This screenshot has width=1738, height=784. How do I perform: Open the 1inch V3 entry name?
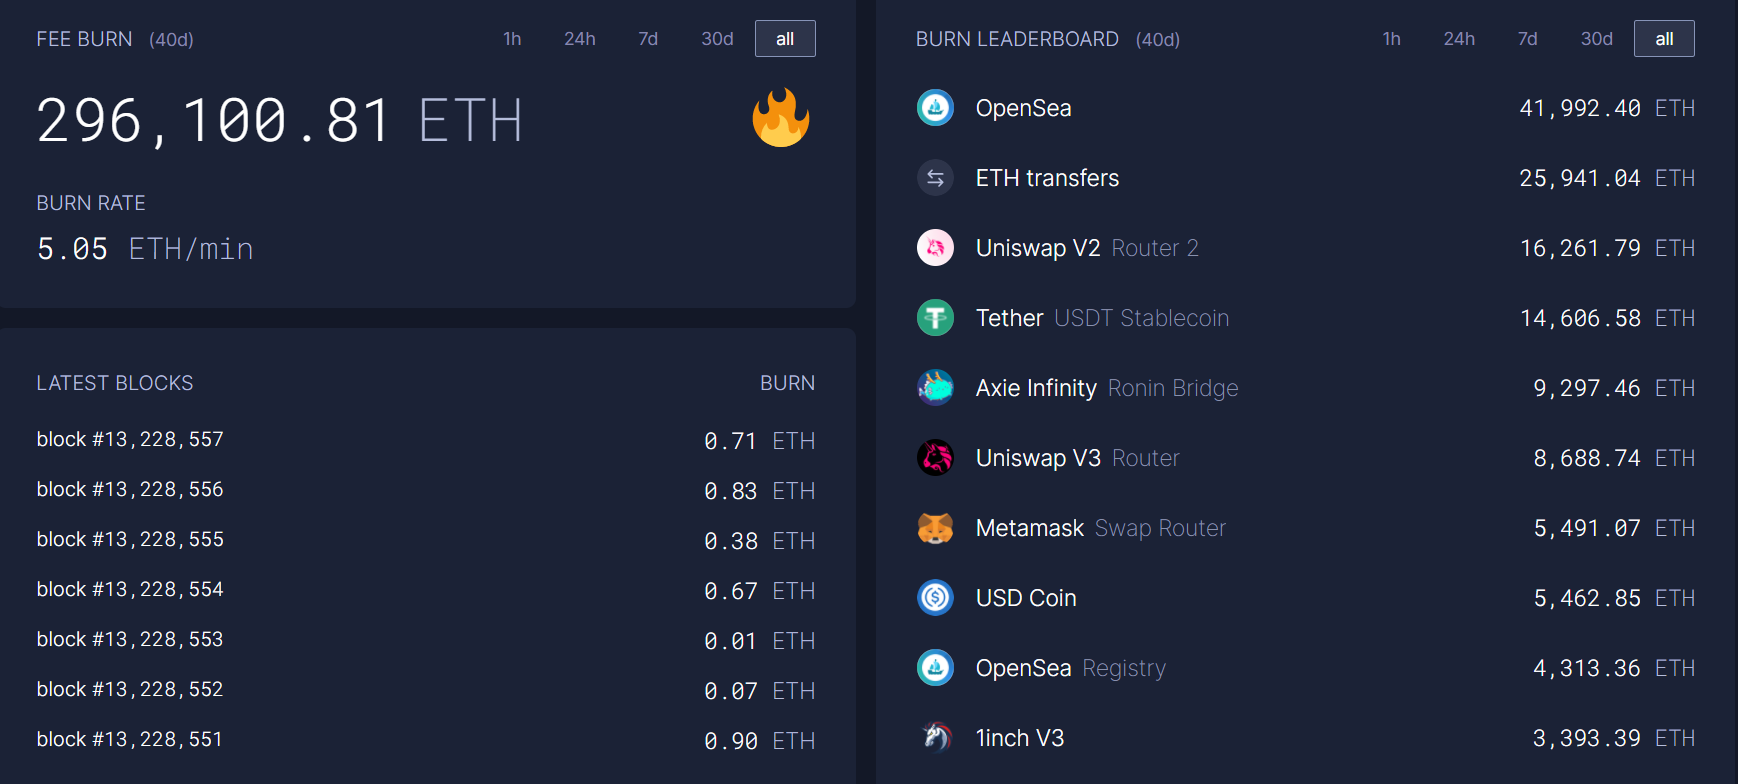click(x=1020, y=738)
